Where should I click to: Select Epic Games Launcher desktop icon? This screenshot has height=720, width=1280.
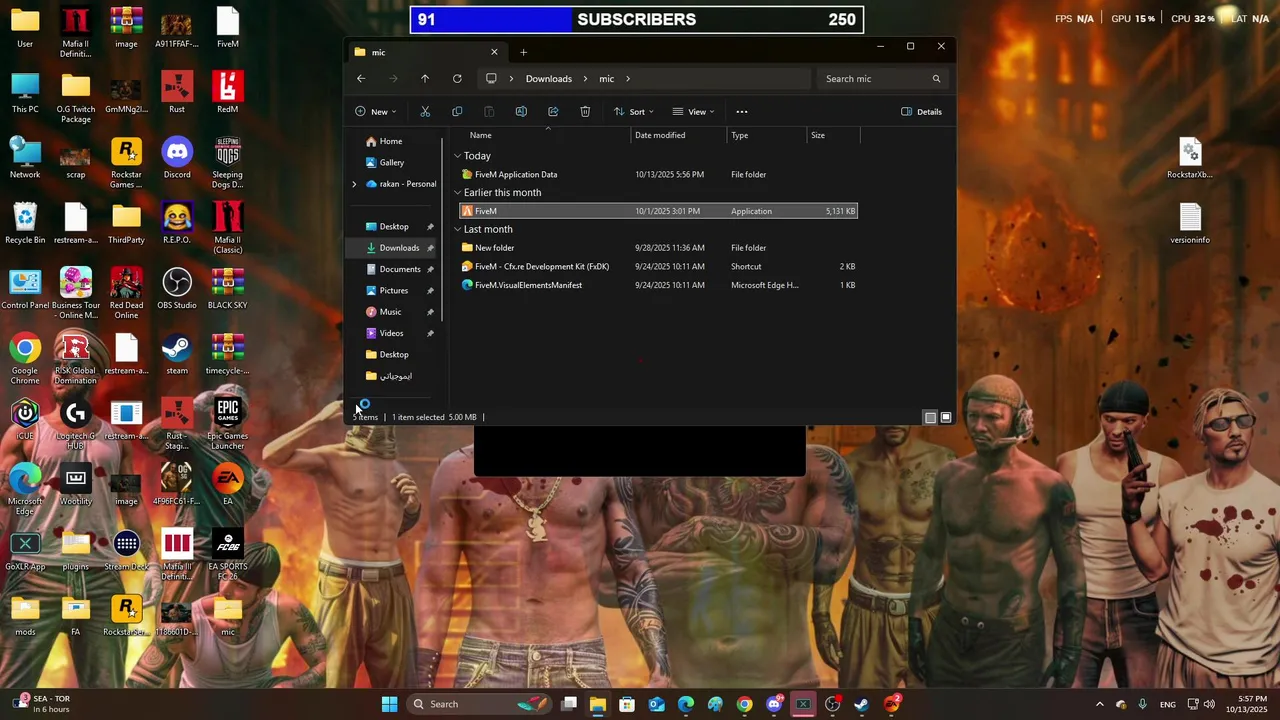click(228, 424)
